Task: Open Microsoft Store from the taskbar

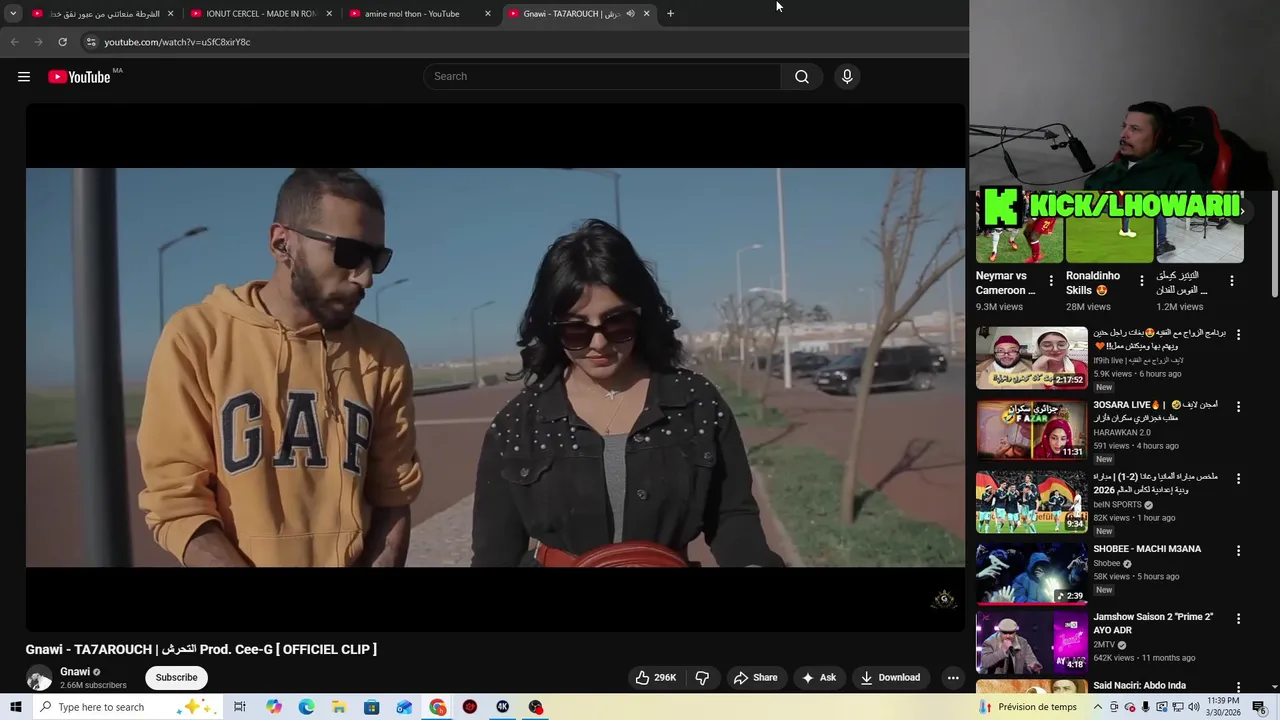Action: (x=372, y=707)
